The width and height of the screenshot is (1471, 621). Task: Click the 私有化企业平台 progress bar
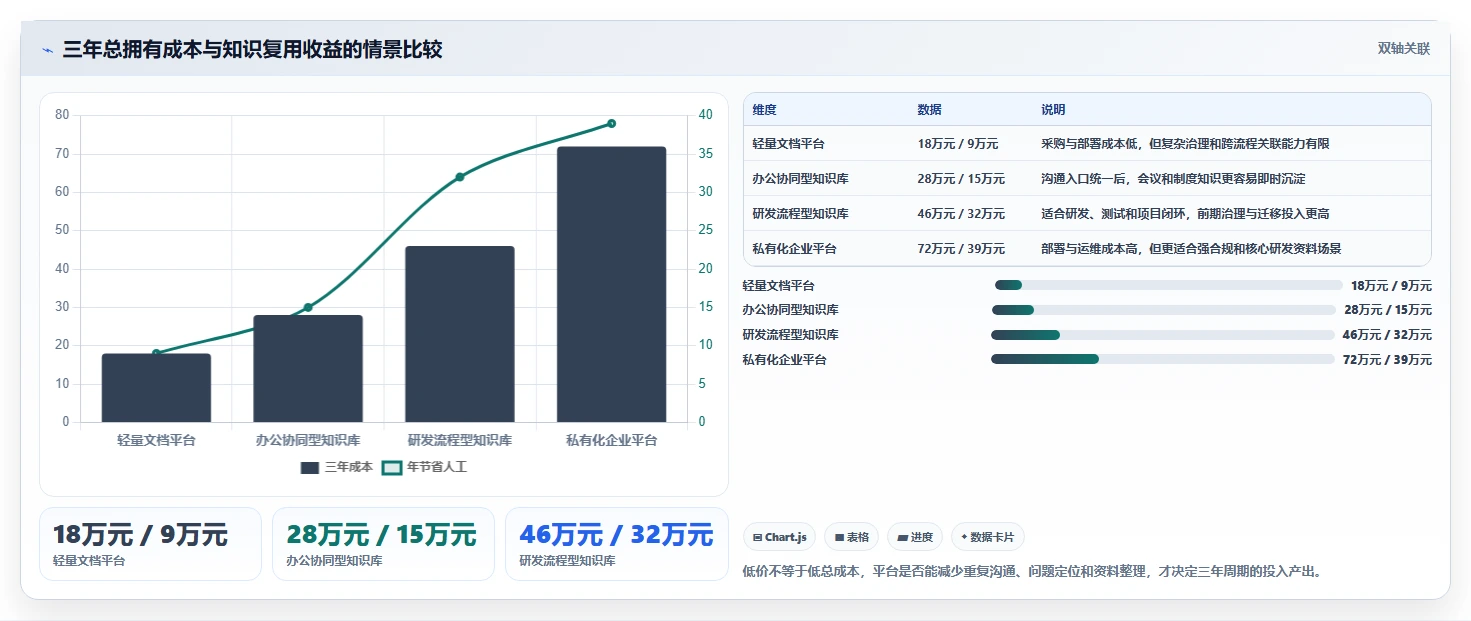click(1162, 359)
